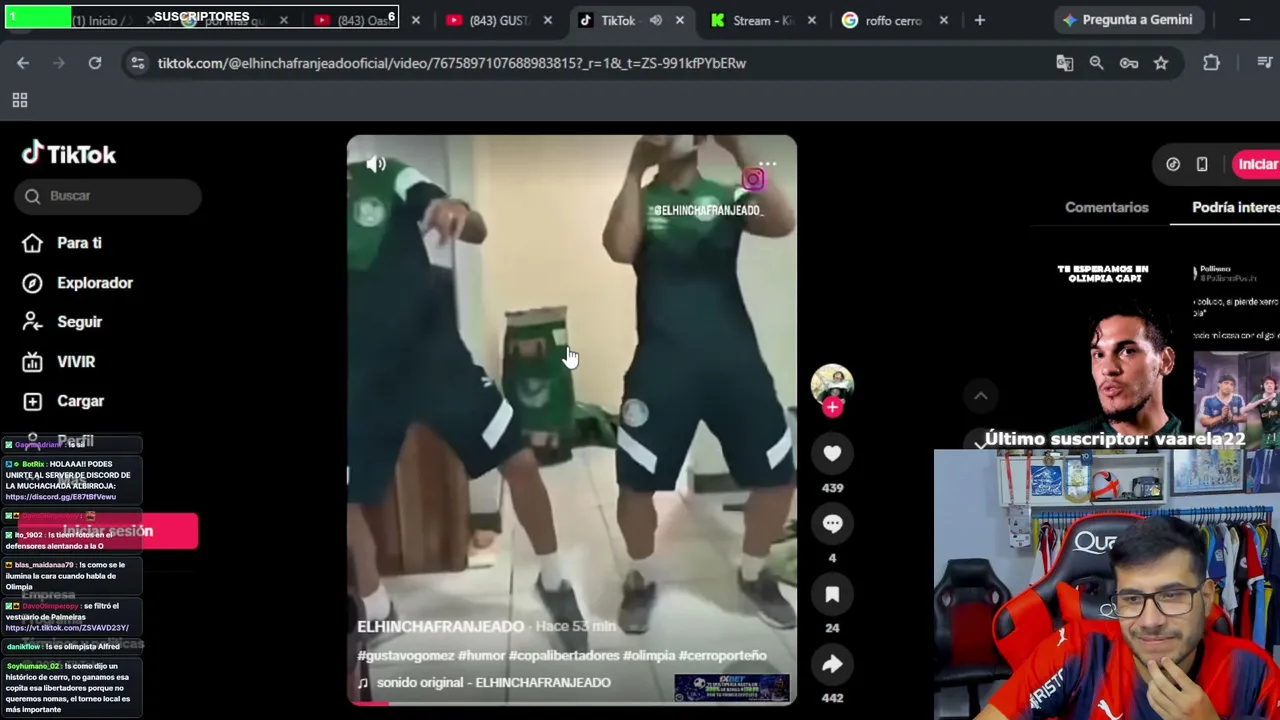Open the #cerroporteño hashtag

[722, 655]
